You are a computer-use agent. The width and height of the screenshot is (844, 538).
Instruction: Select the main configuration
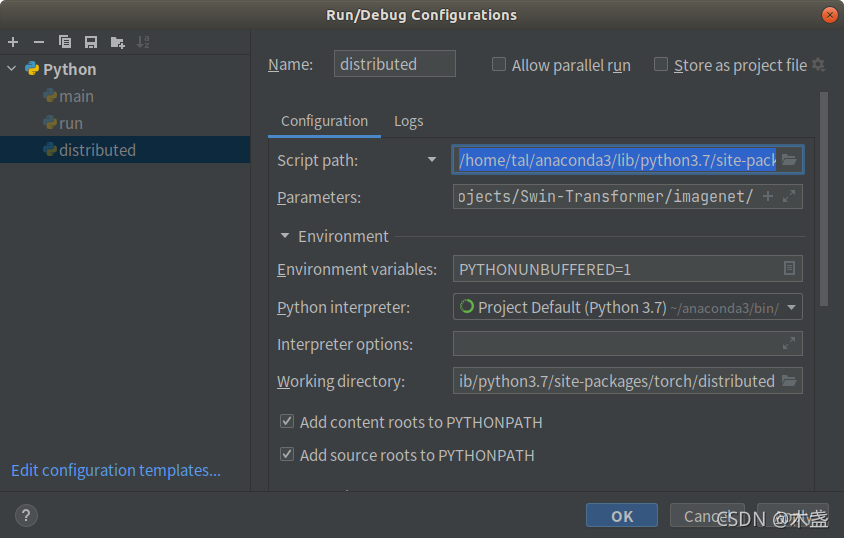coord(125,96)
